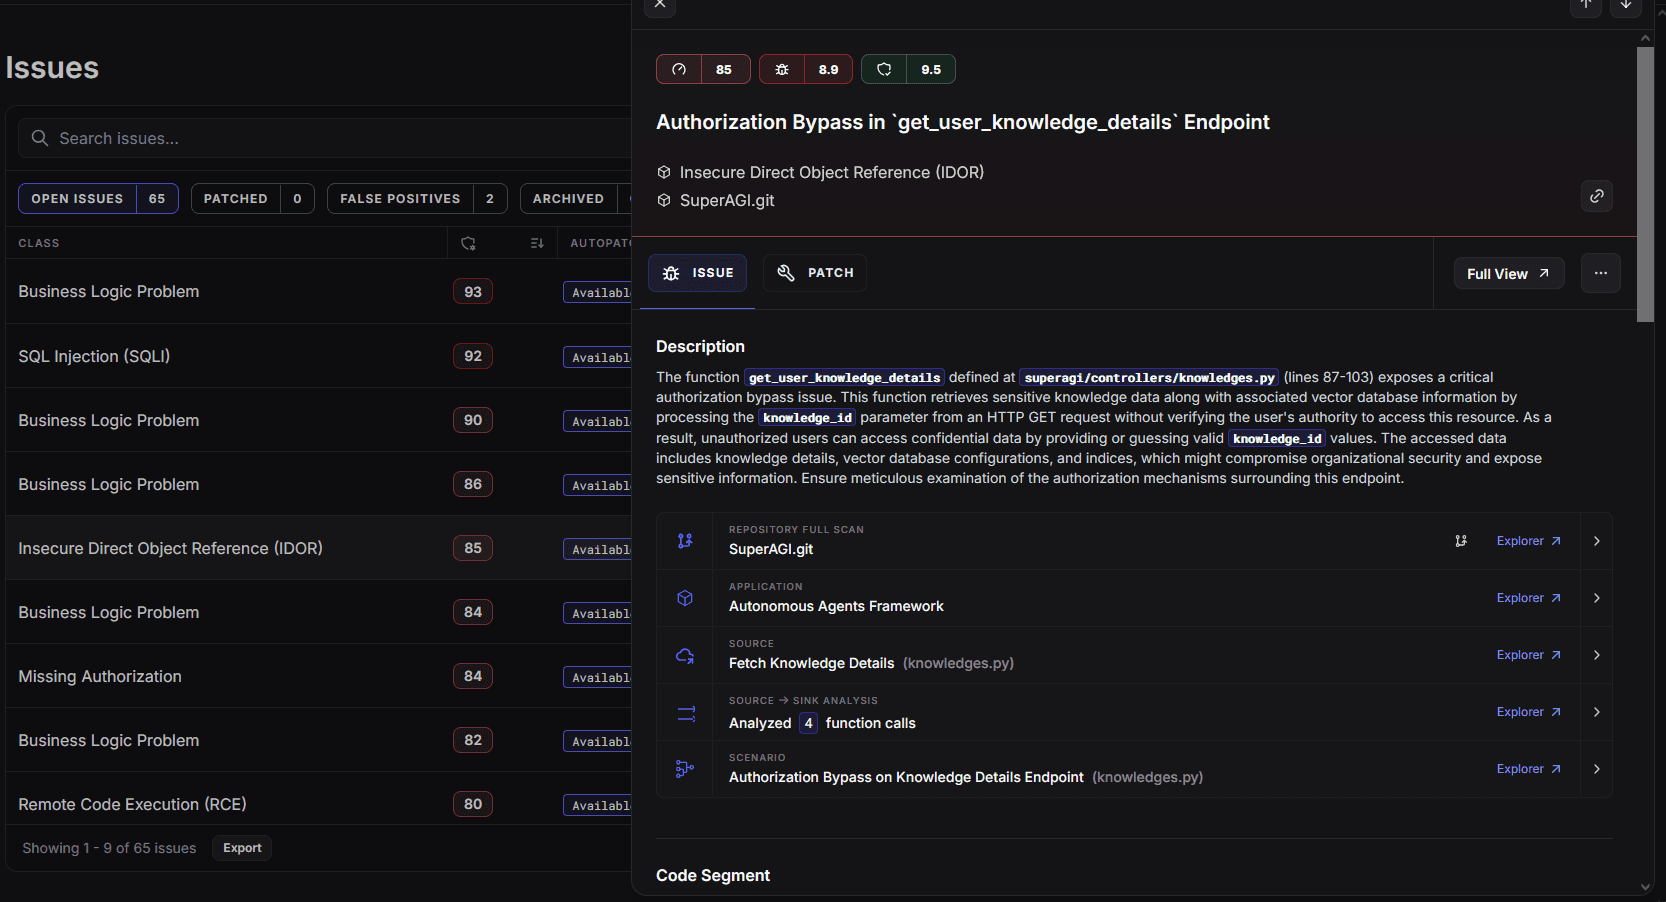Open Explorer link for Source row
The image size is (1666, 902).
(1528, 655)
